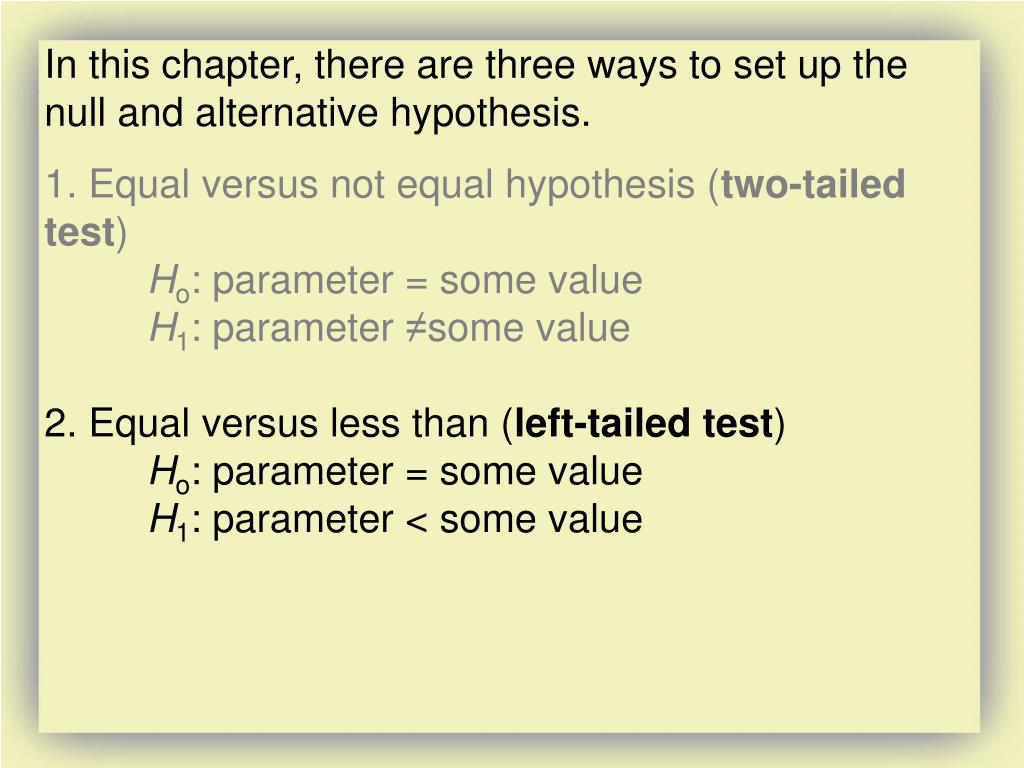Select the heading '1. Equal versus not equal hypothesis'
1024x768 pixels.
370,185
